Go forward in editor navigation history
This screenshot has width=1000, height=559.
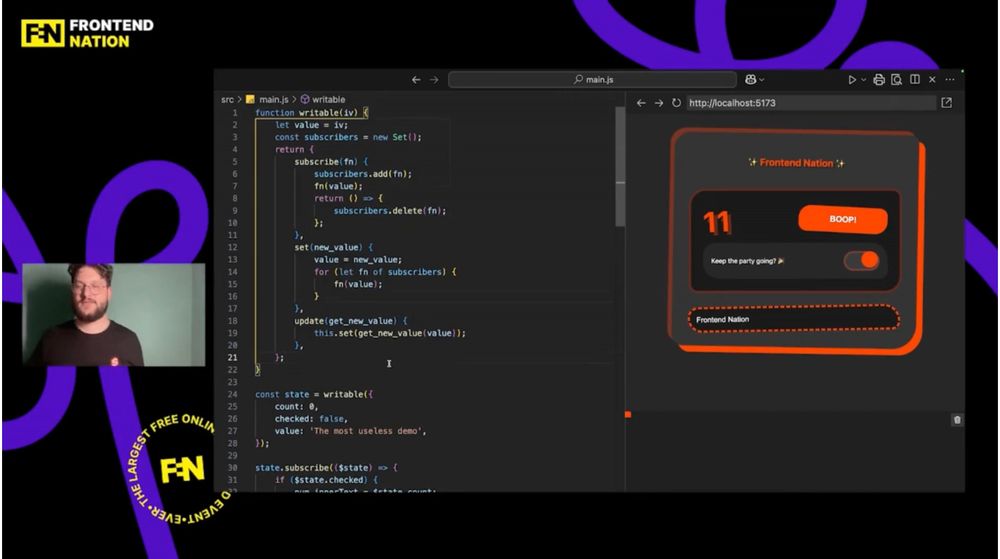tap(434, 80)
